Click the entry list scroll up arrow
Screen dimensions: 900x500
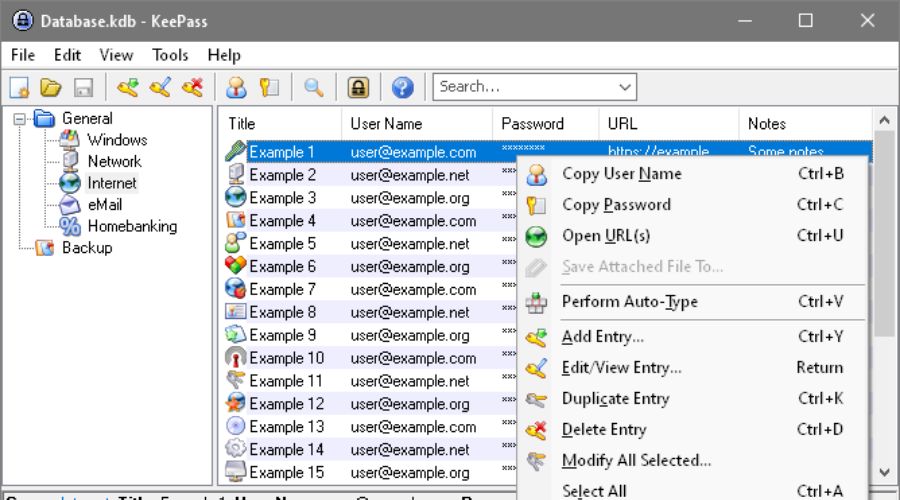click(885, 120)
